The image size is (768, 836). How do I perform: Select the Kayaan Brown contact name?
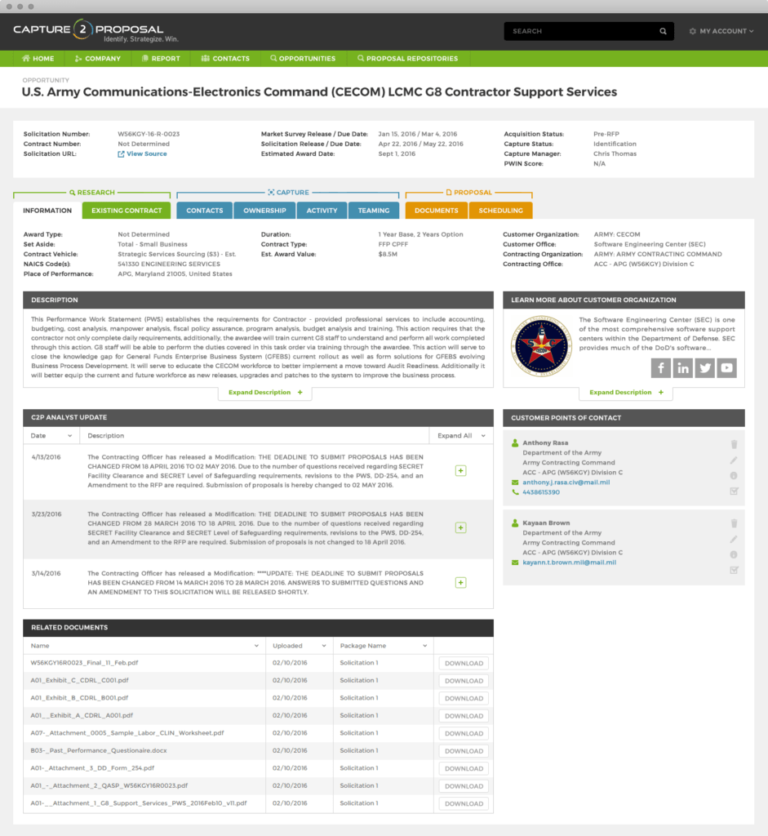pyautogui.click(x=546, y=523)
